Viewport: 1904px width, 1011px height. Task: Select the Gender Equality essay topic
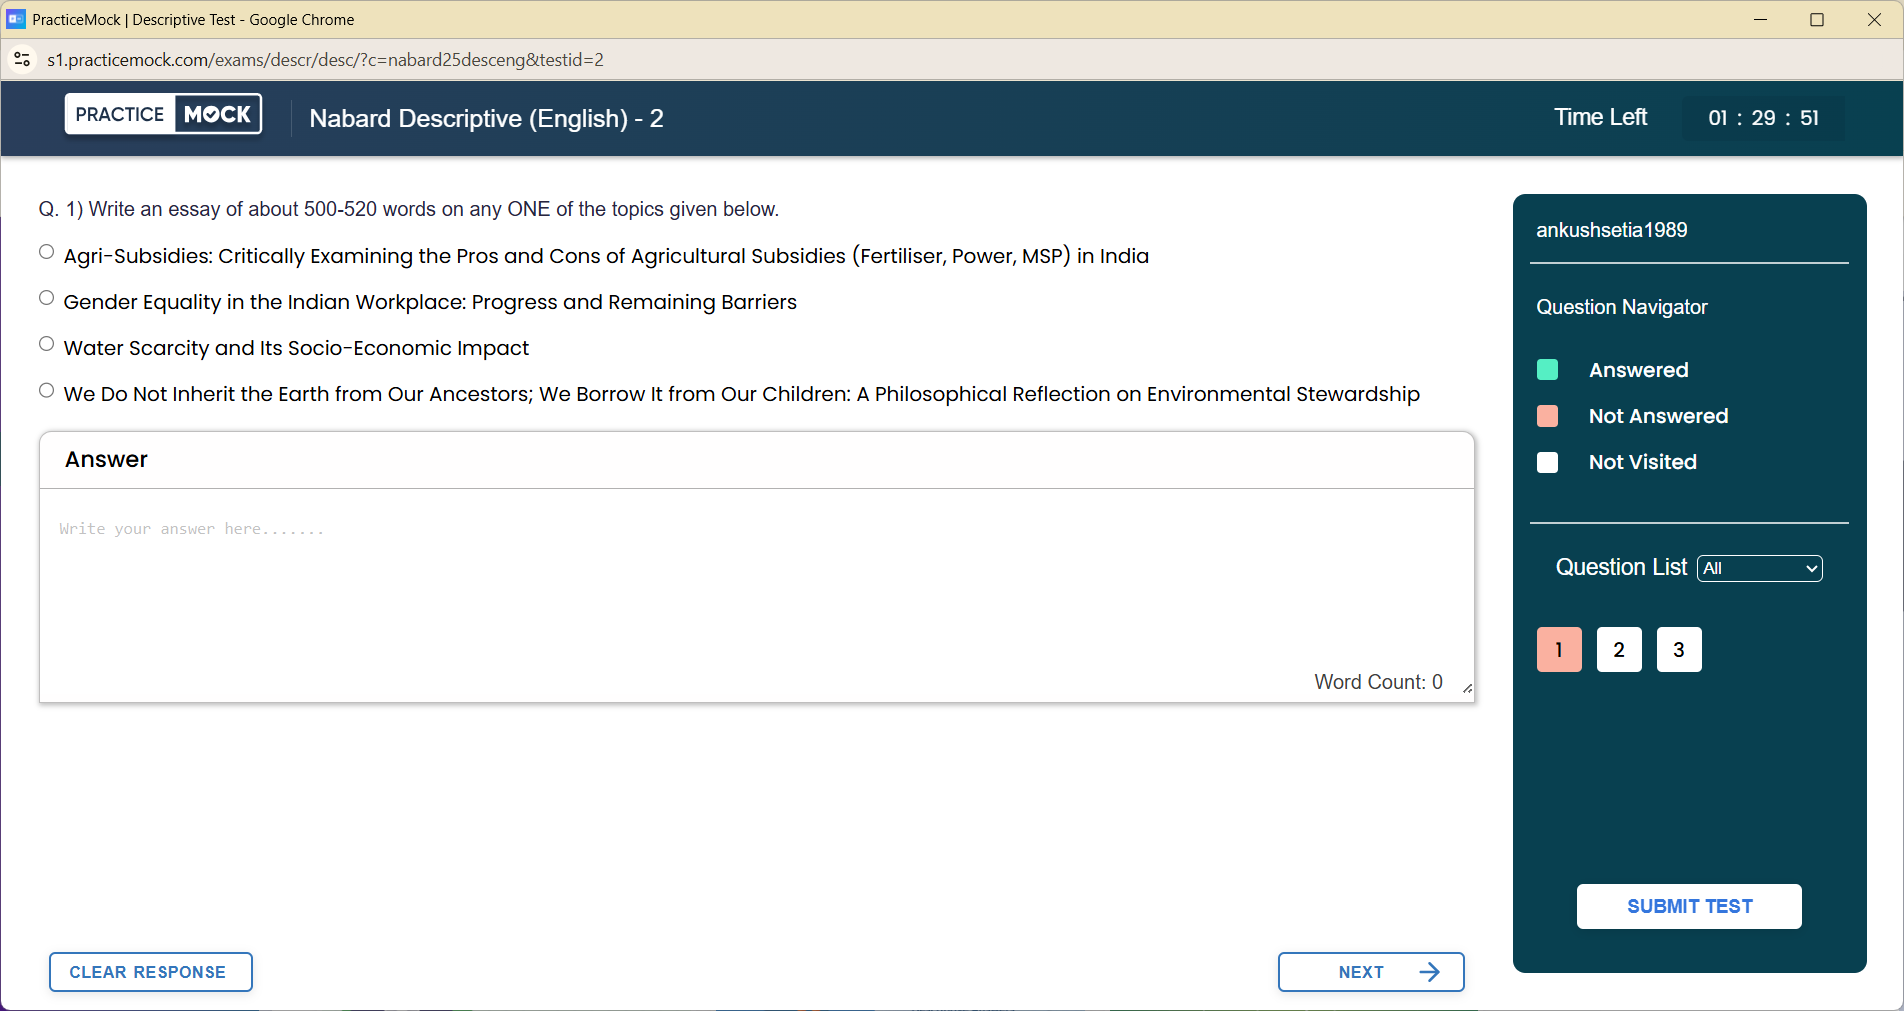click(x=46, y=297)
